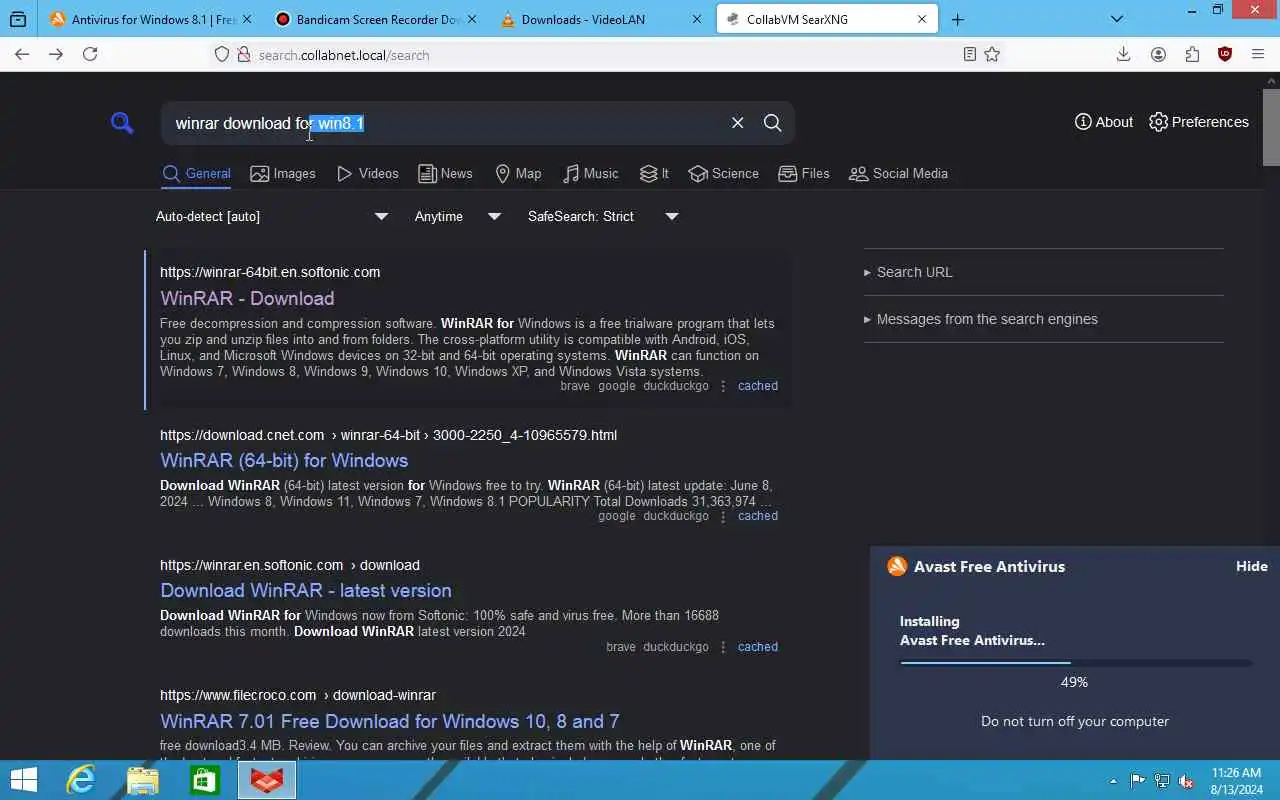Screen dimensions: 1280x800
Task: Close the CollabVM SearXNG tab
Action: [x=922, y=19]
